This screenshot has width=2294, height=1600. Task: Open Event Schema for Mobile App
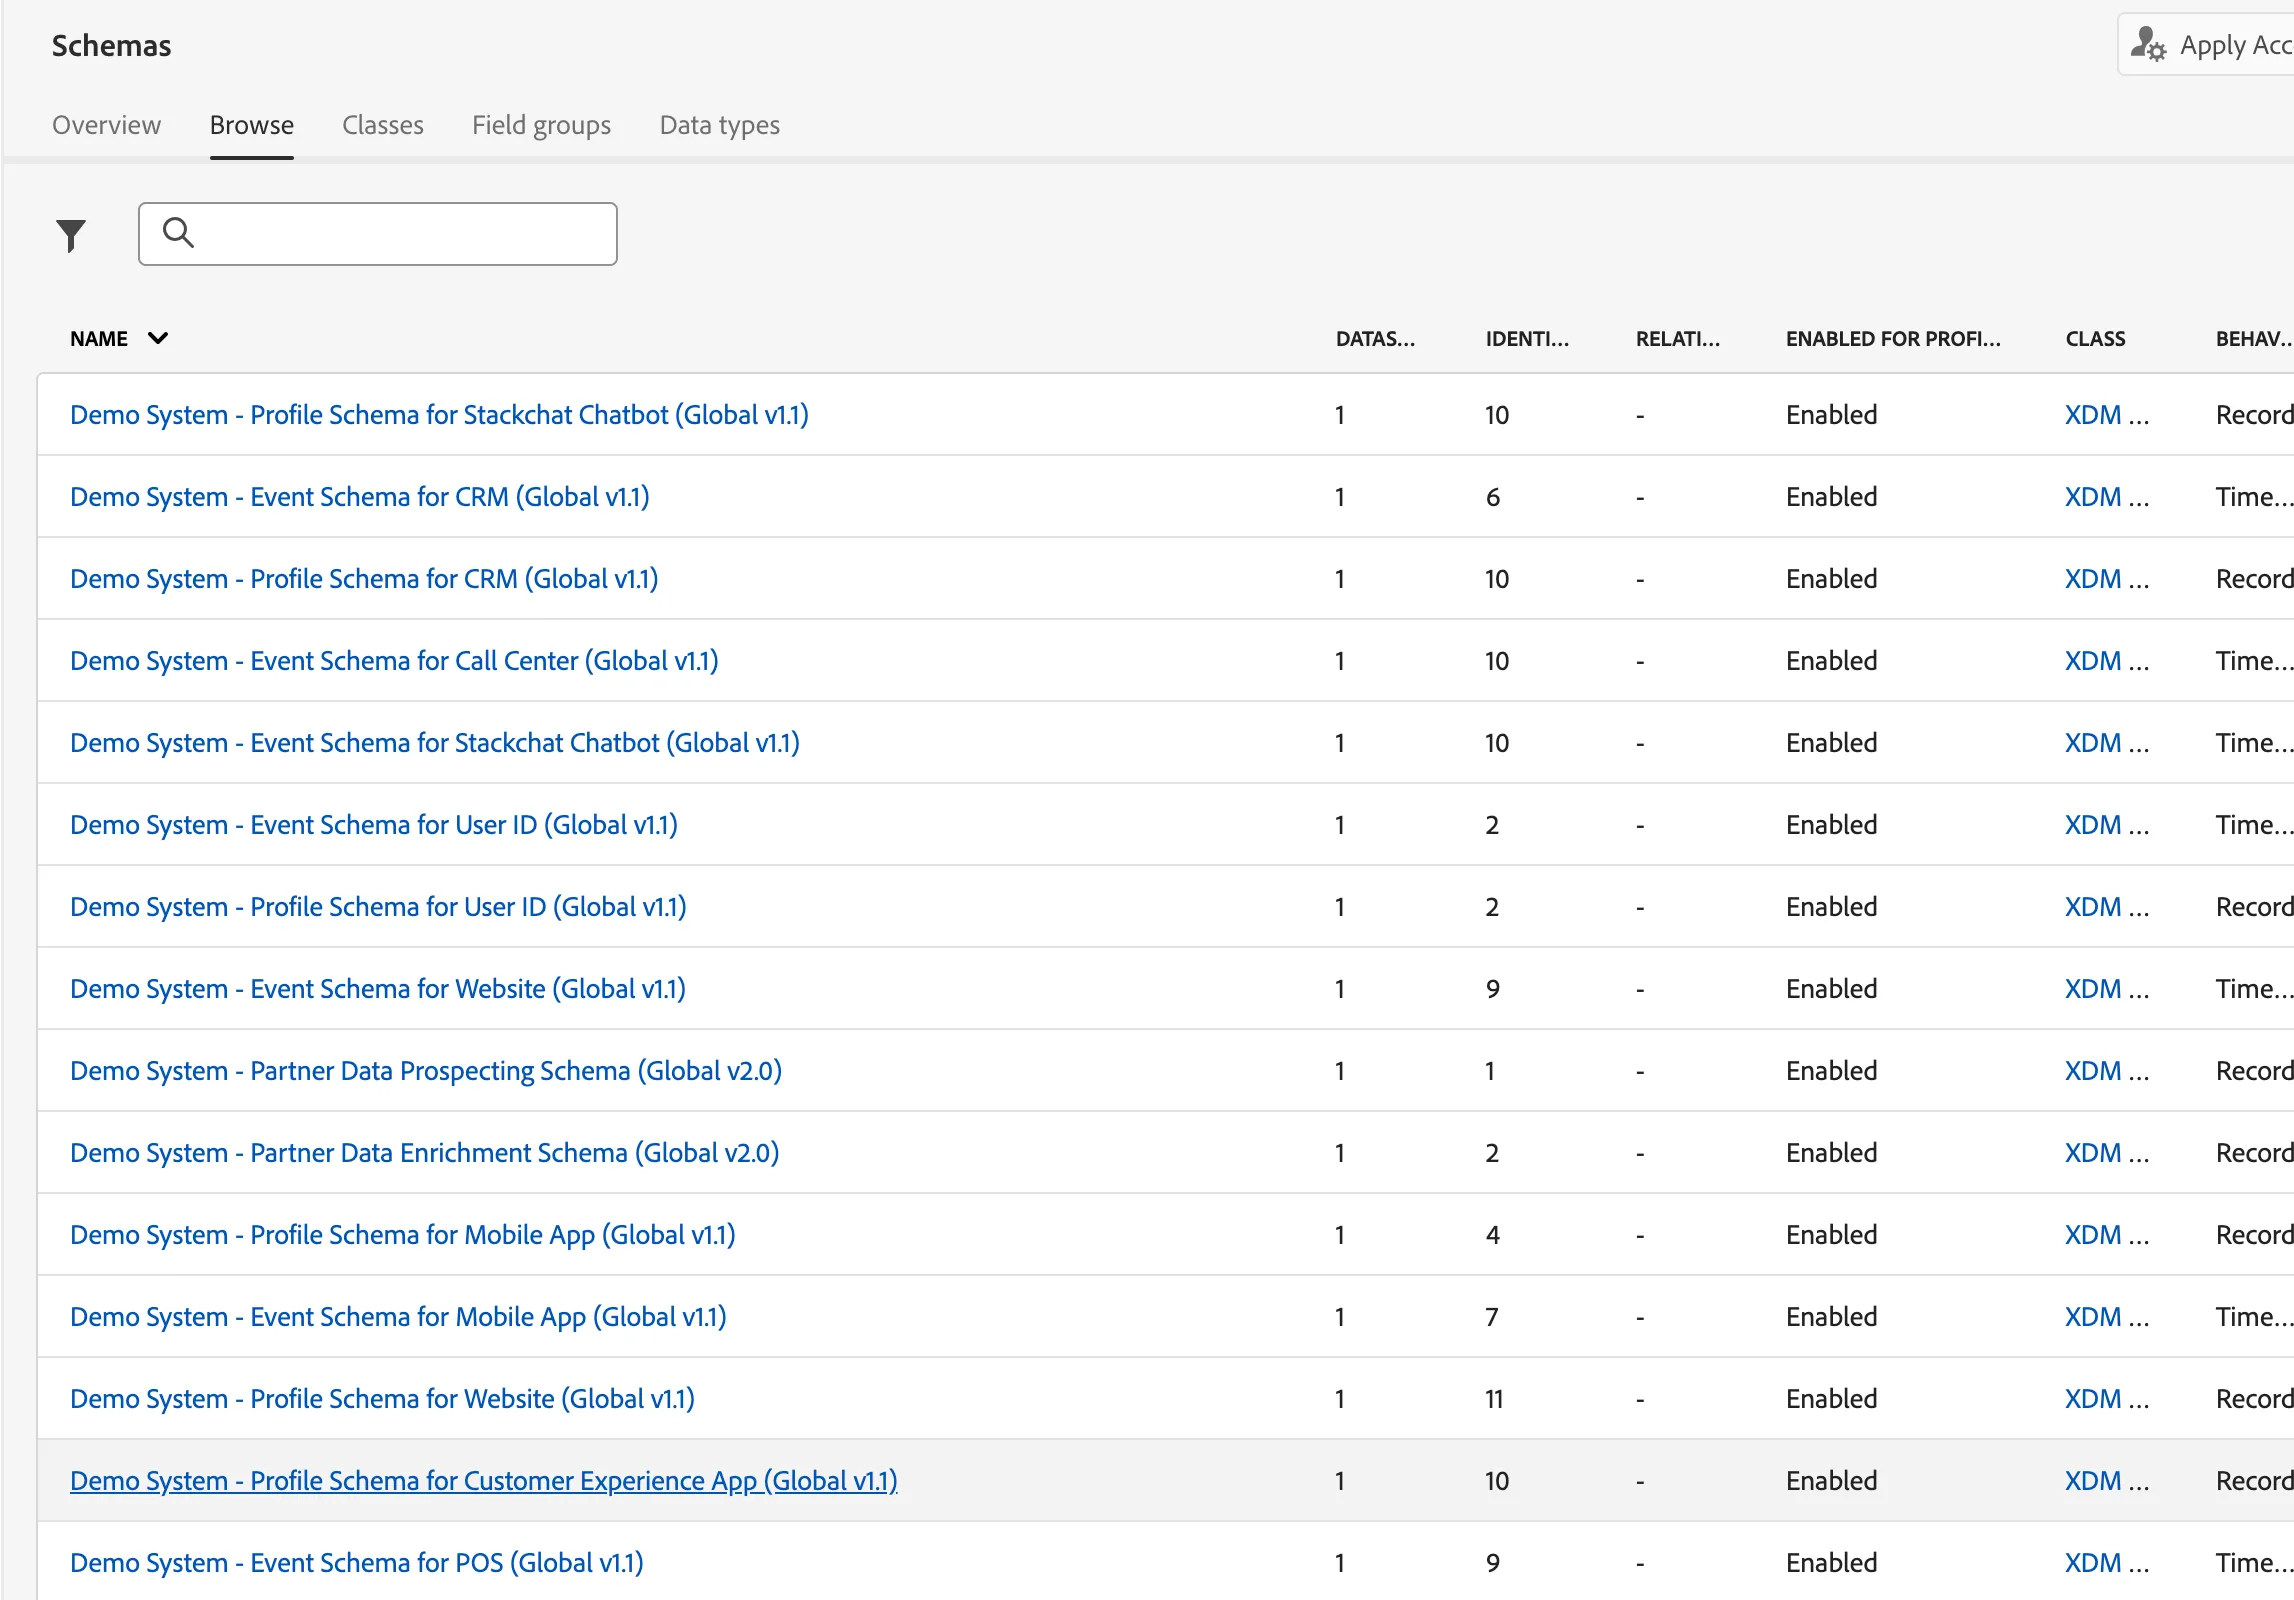tap(398, 1317)
